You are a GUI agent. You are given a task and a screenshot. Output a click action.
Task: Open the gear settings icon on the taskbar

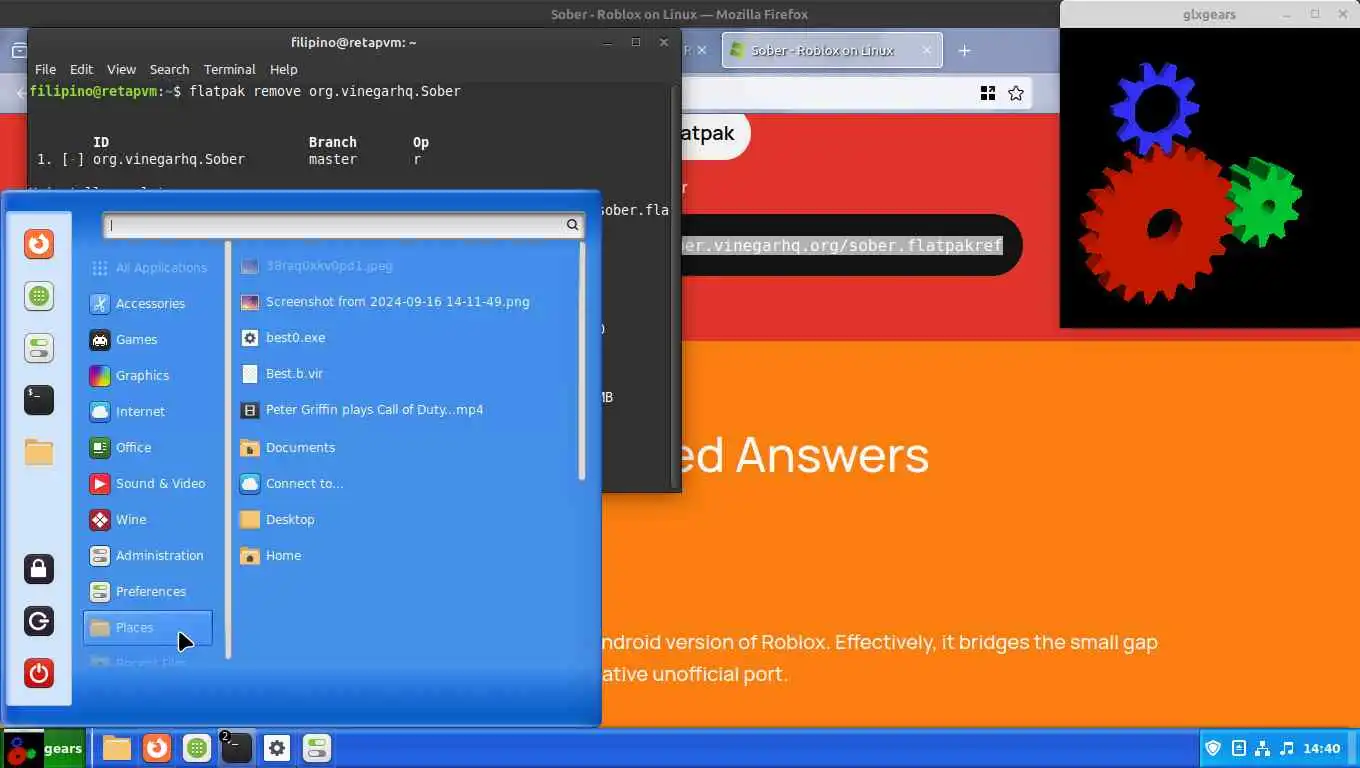(277, 748)
